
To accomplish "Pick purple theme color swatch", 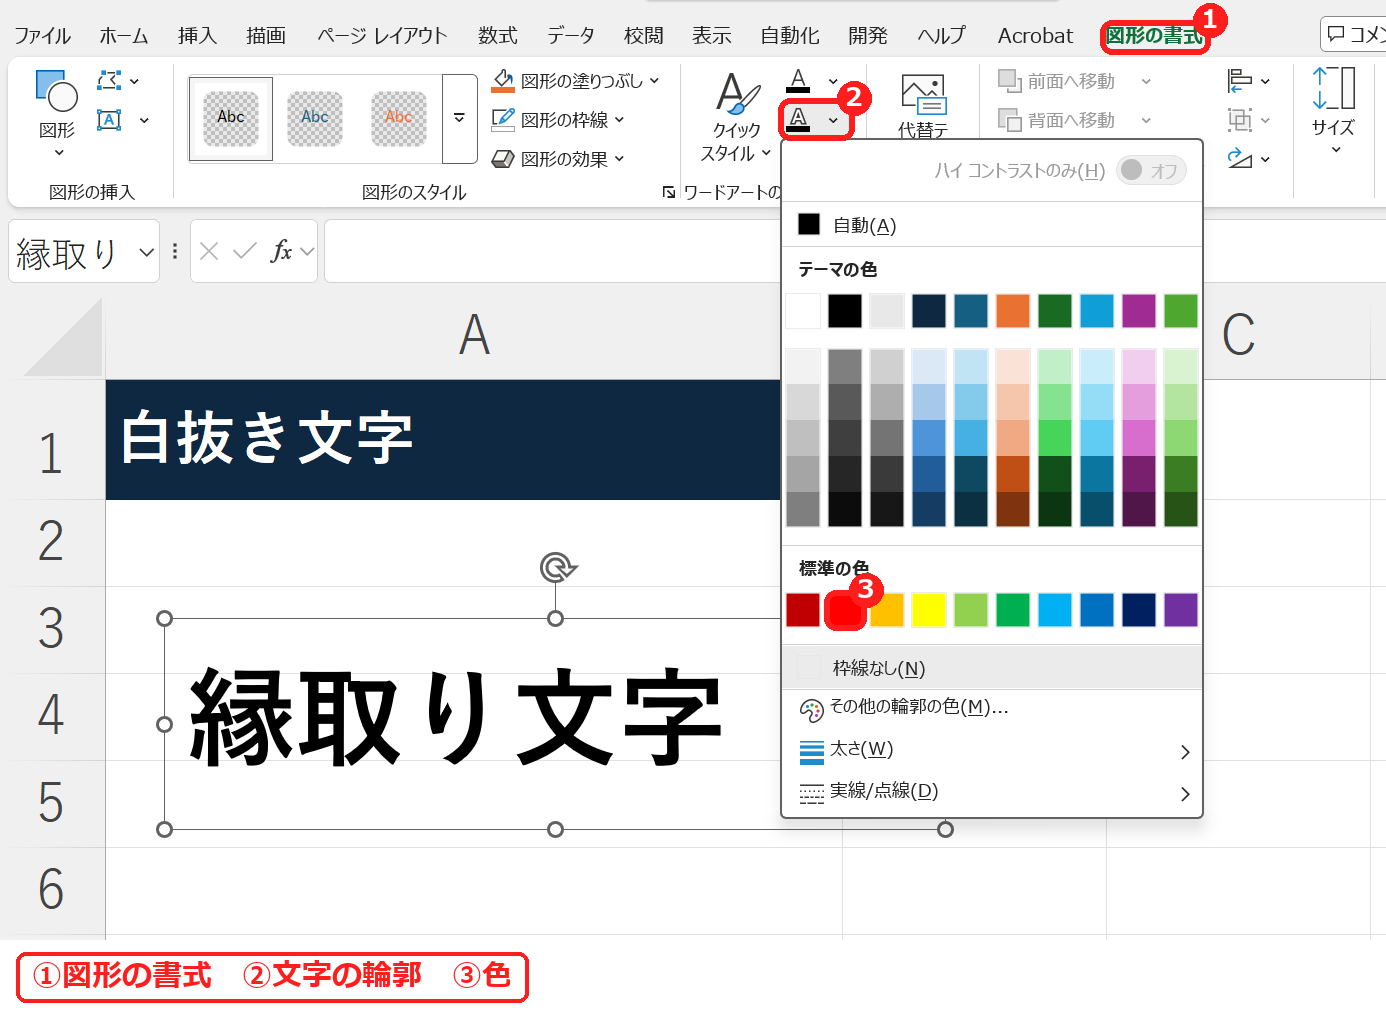I will click(x=1139, y=311).
